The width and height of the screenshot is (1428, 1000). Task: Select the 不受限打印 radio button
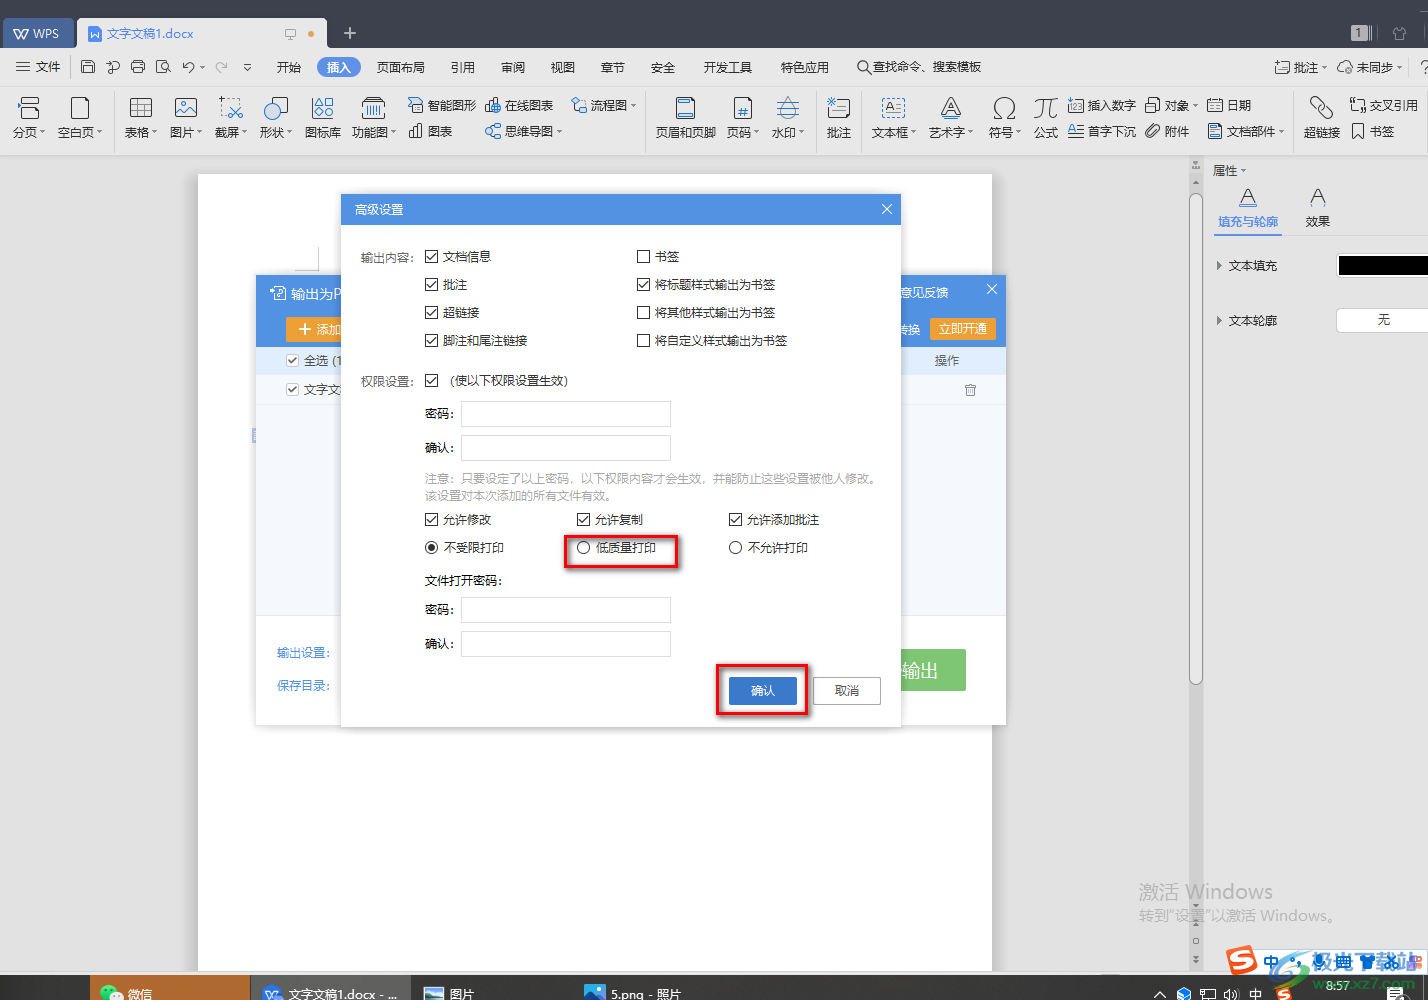(x=432, y=548)
